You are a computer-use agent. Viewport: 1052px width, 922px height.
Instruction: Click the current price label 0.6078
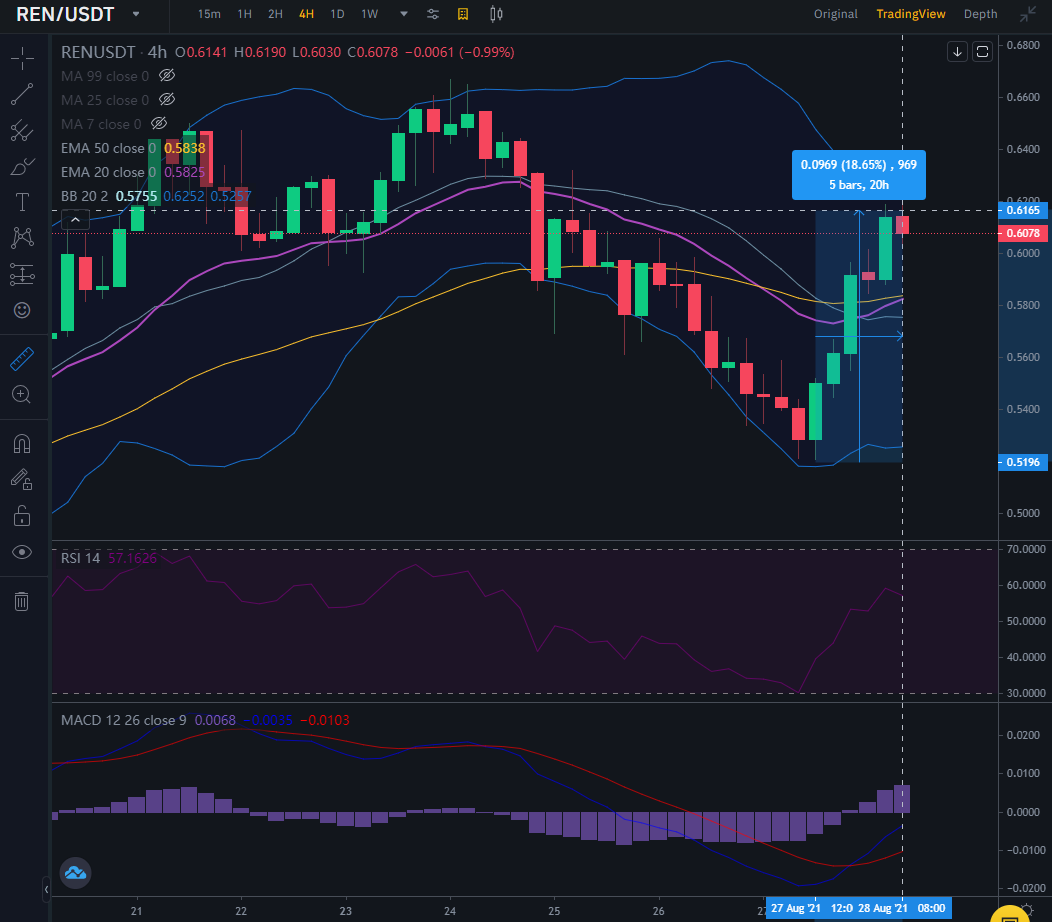coord(1023,233)
